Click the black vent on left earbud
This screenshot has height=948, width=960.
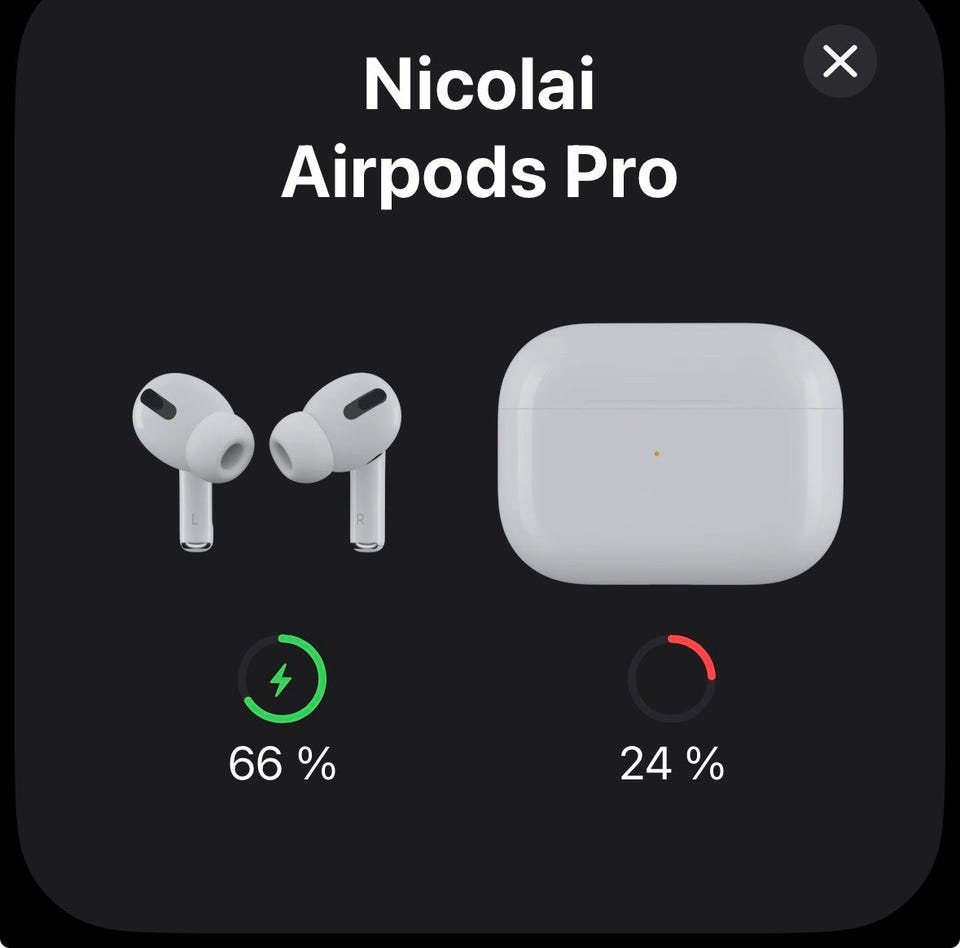[159, 404]
